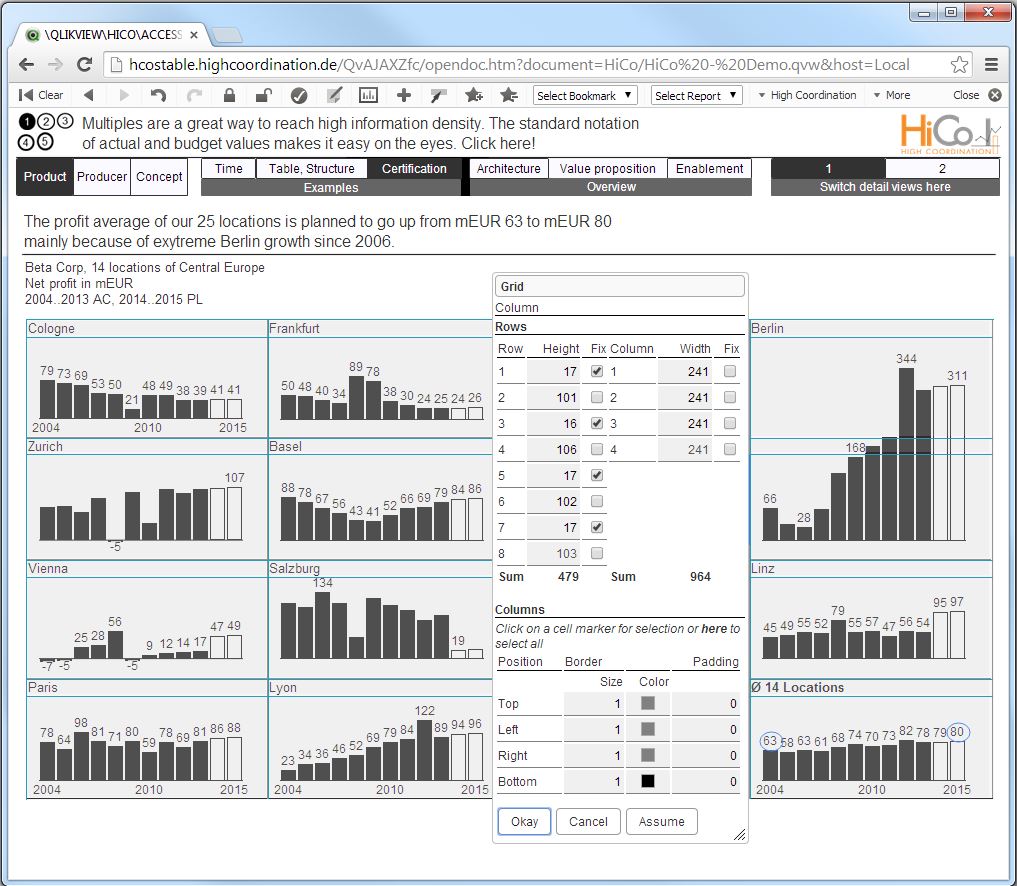Edit the Bottom padding value 0
1017x886 pixels.
click(x=706, y=781)
